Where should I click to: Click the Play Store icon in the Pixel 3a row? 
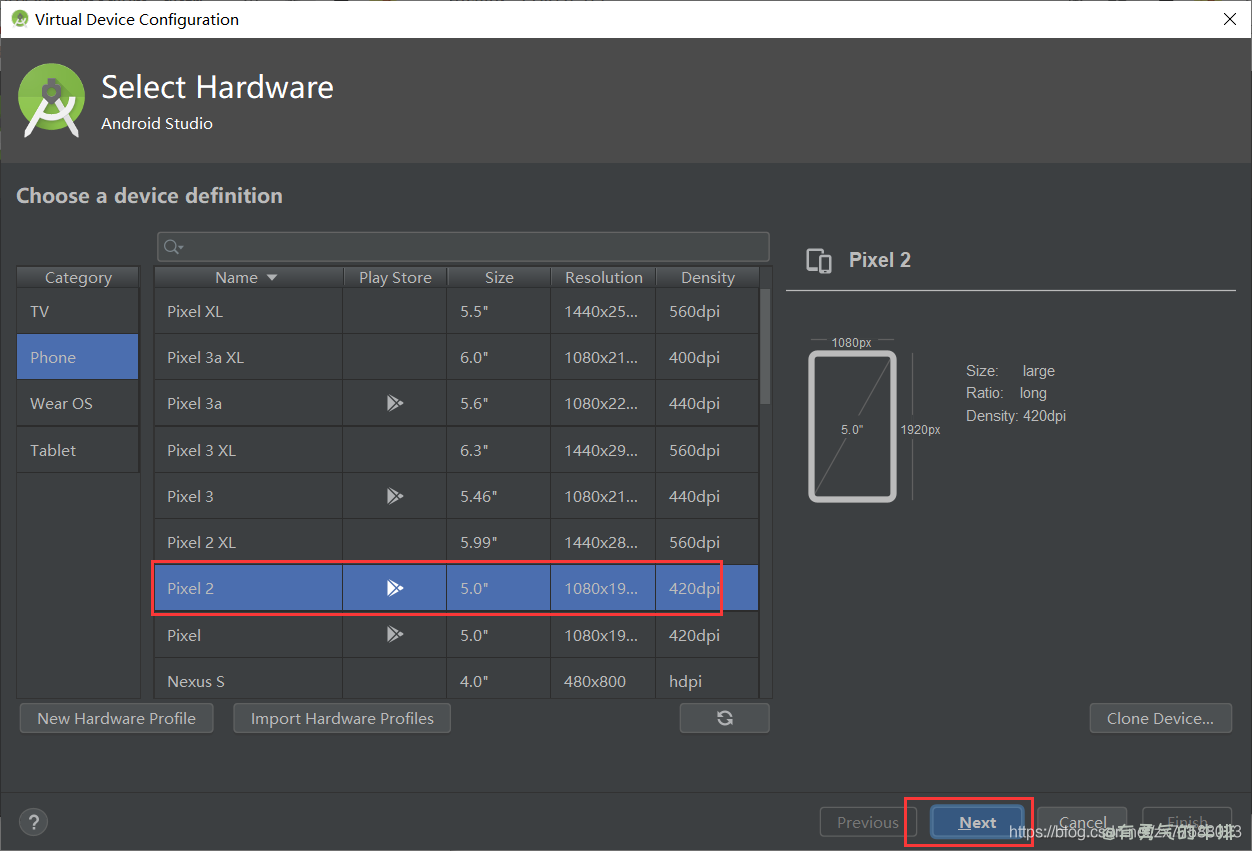tap(395, 403)
